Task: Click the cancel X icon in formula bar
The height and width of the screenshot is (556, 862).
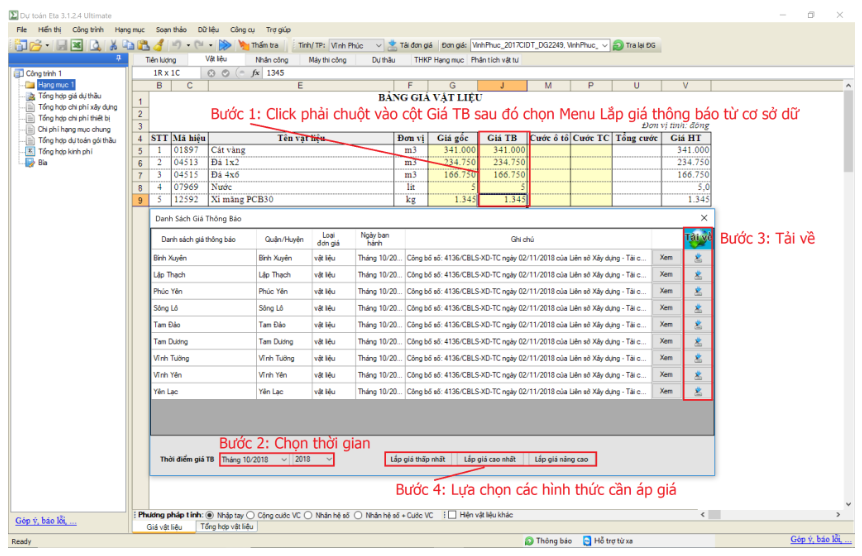Action: (211, 73)
